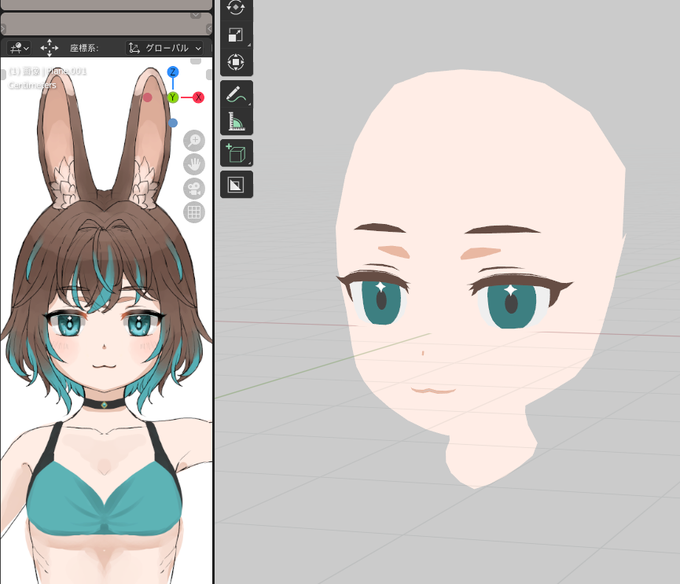
Task: Click the pan hand navigation icon
Action: tap(194, 164)
